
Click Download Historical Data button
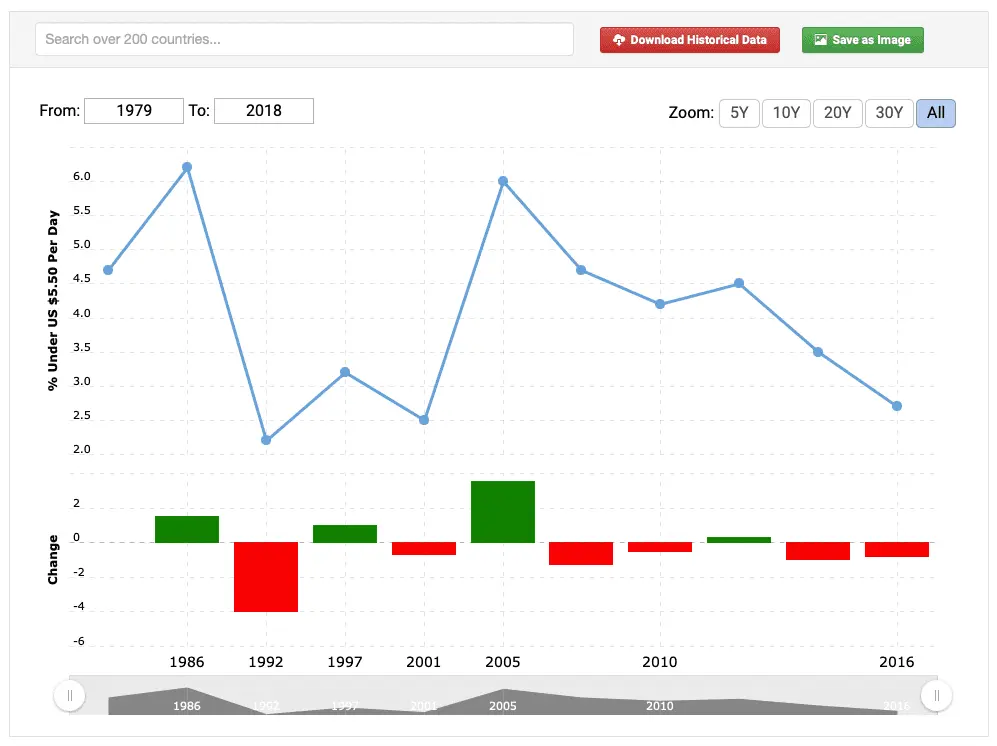689,40
